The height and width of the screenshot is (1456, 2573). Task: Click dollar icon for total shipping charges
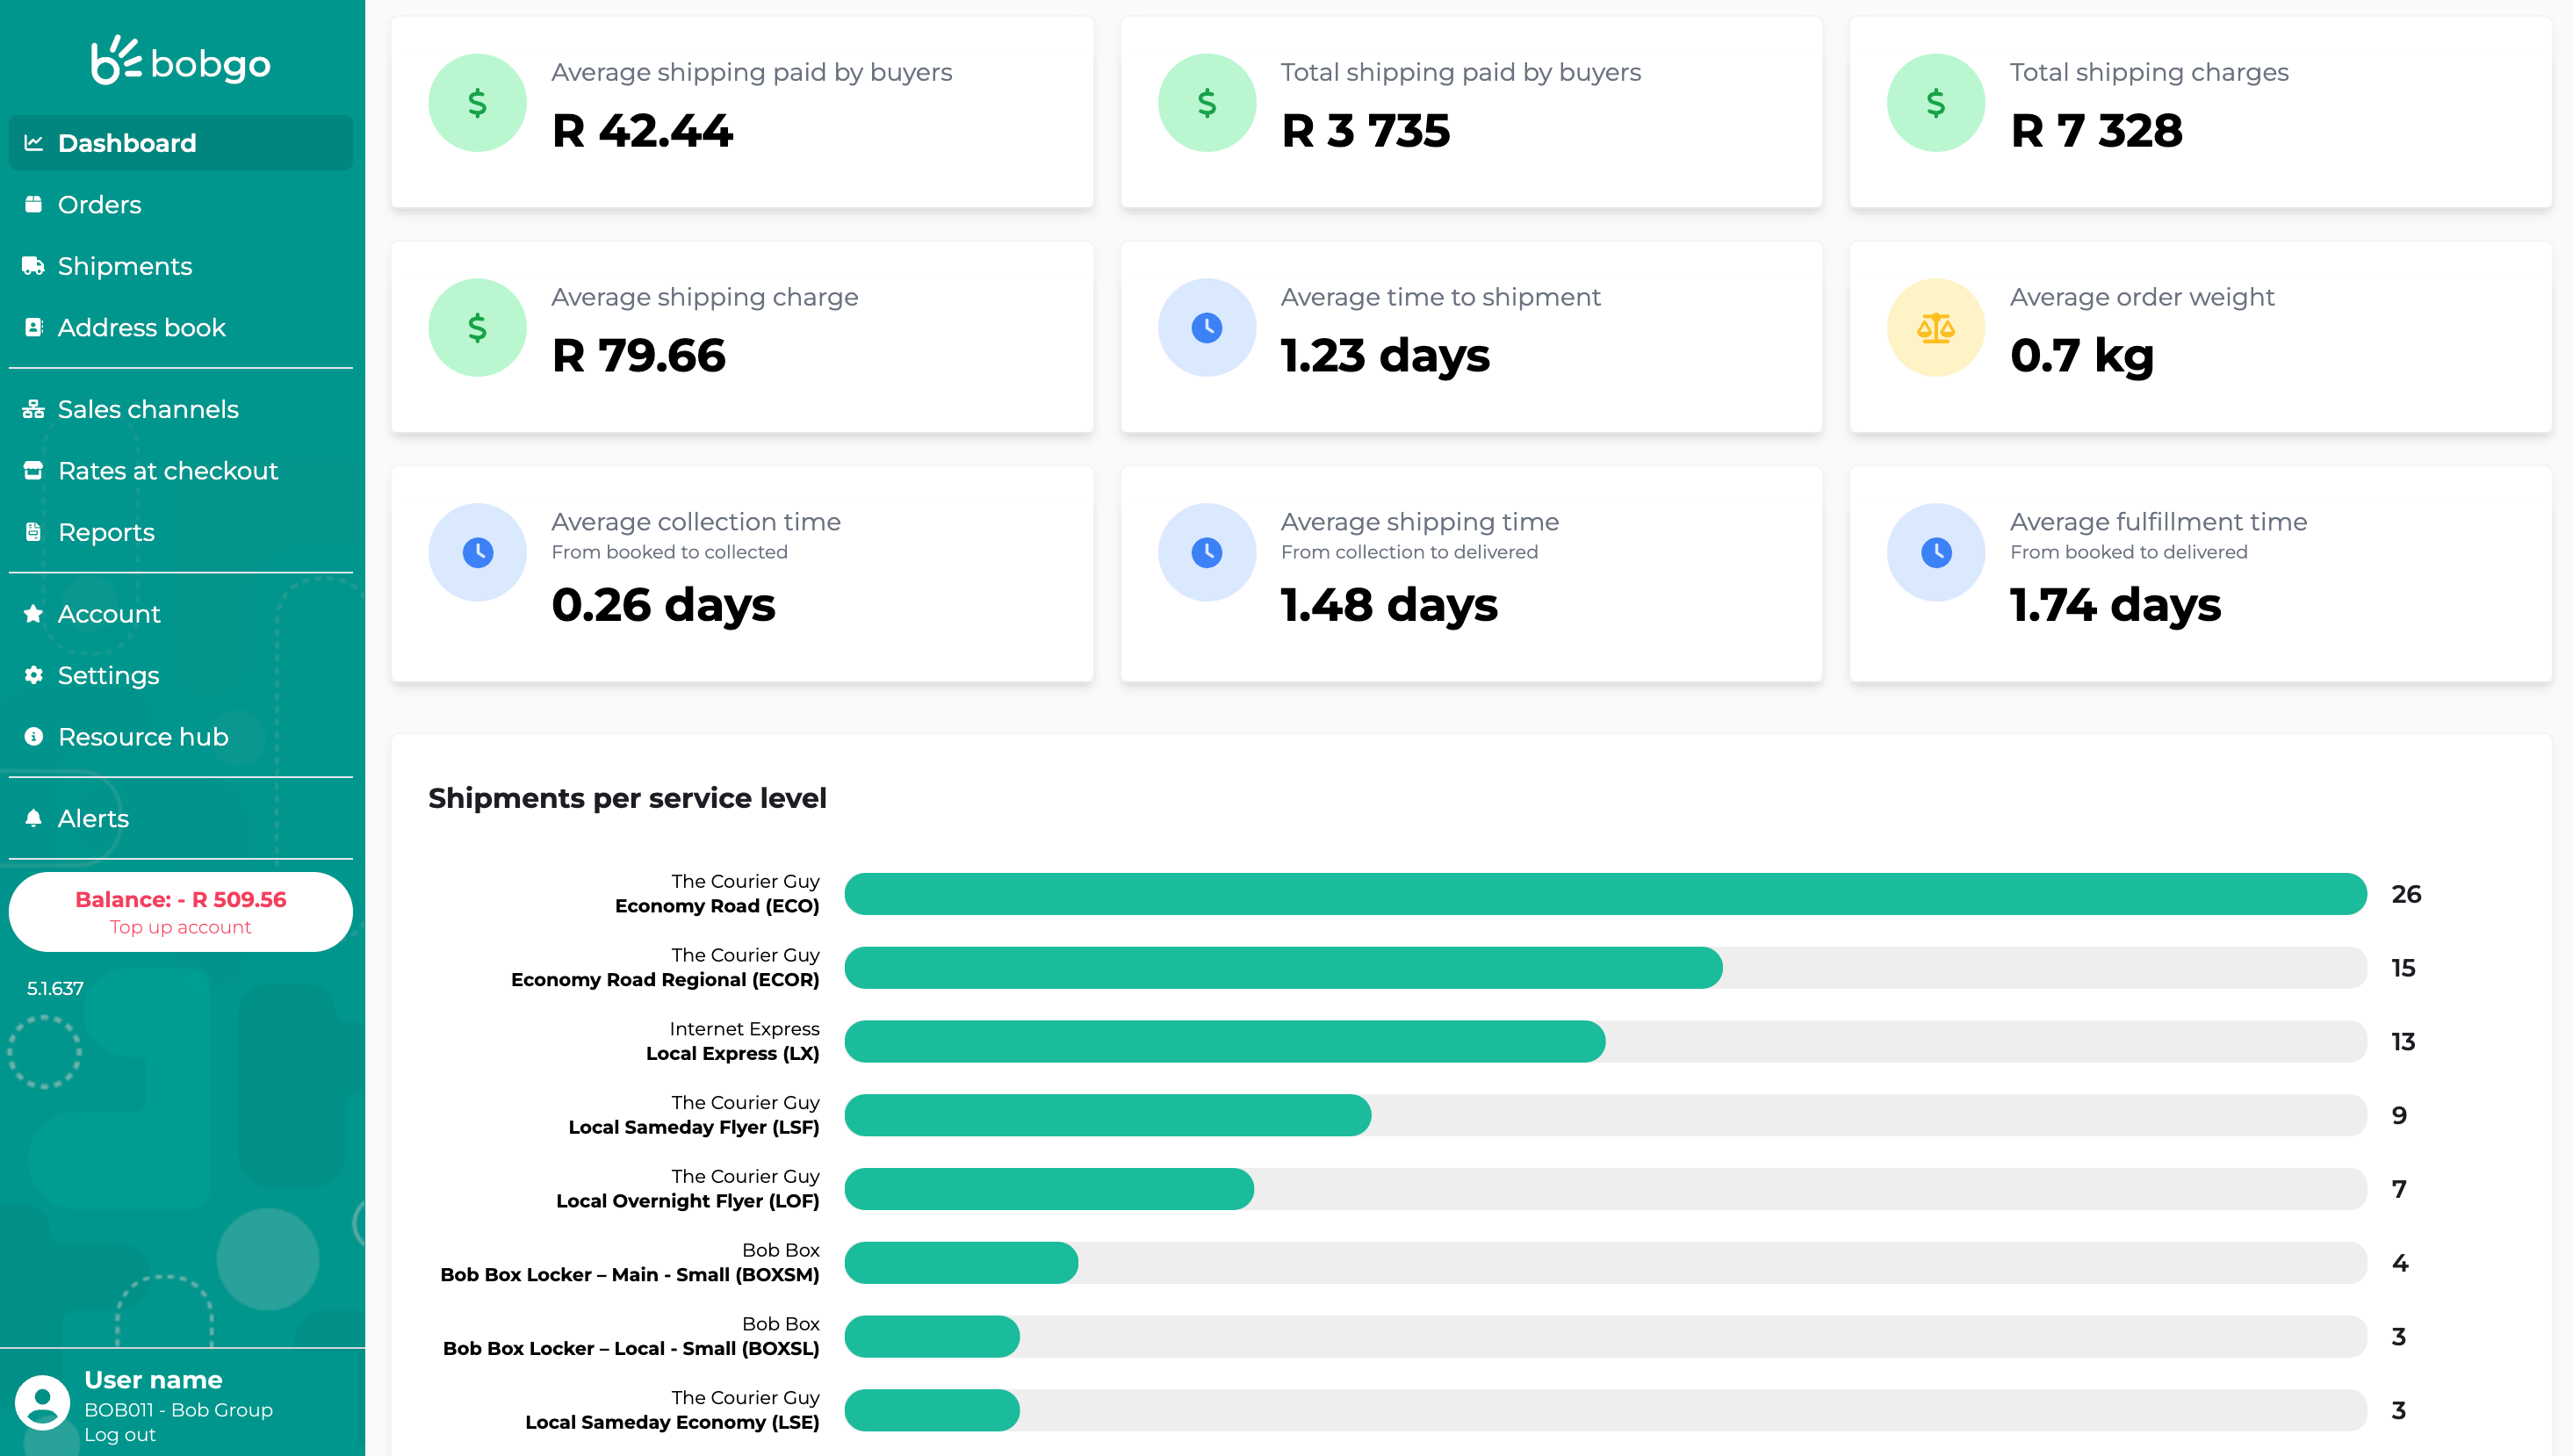[1936, 103]
